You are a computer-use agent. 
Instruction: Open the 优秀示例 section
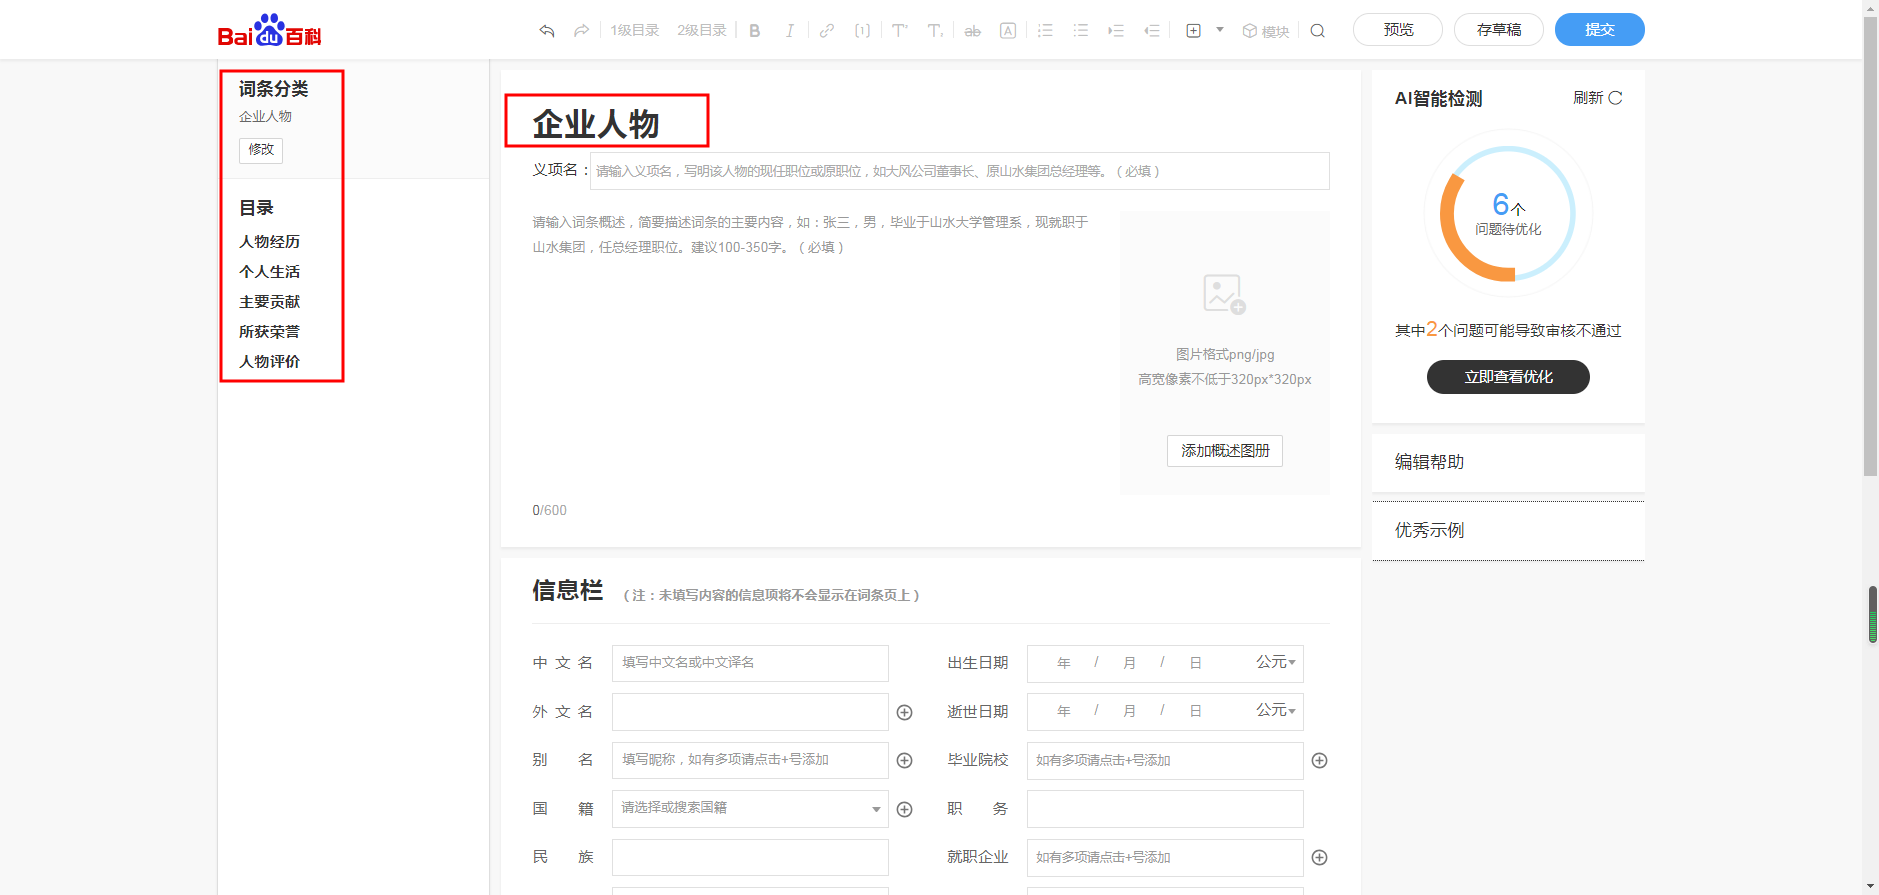click(x=1508, y=531)
